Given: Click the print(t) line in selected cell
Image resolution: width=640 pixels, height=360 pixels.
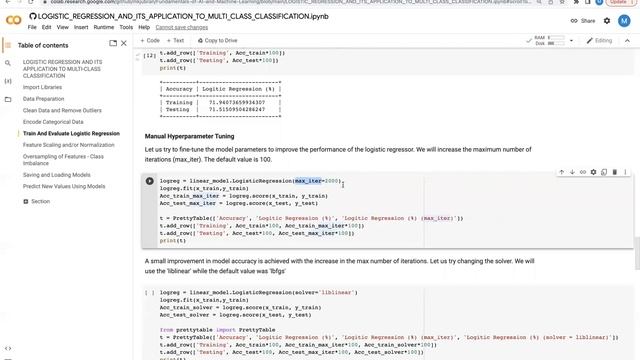Looking at the screenshot, I should [x=173, y=241].
